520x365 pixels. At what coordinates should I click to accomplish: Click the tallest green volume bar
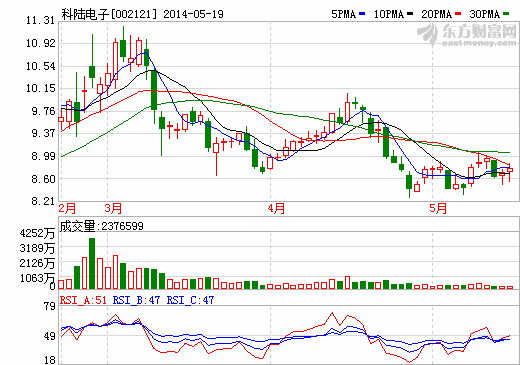click(92, 263)
